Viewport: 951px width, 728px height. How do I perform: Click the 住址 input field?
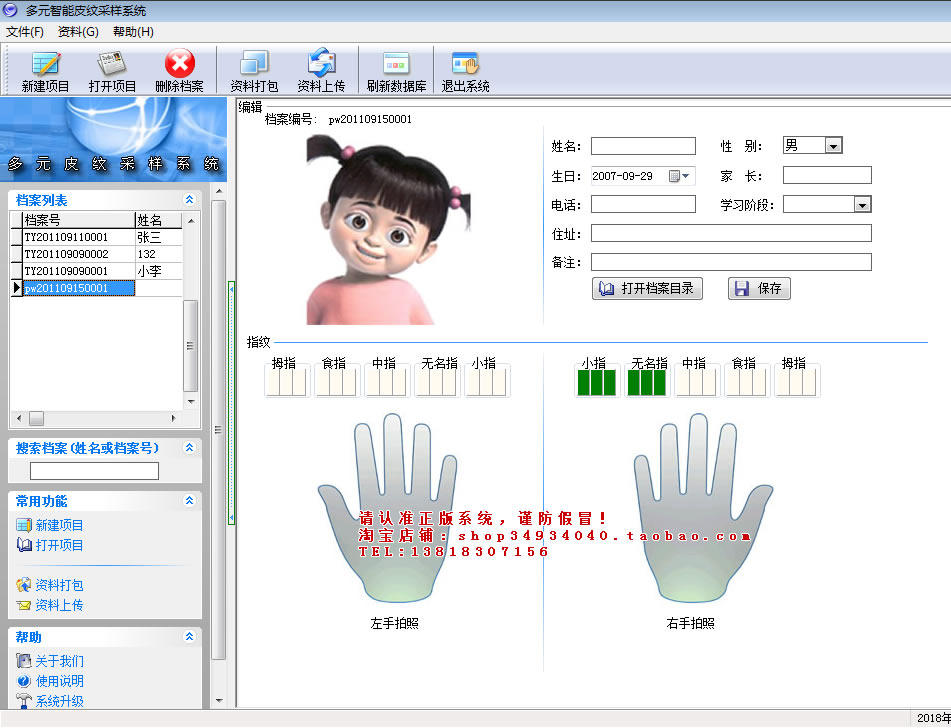tap(731, 234)
